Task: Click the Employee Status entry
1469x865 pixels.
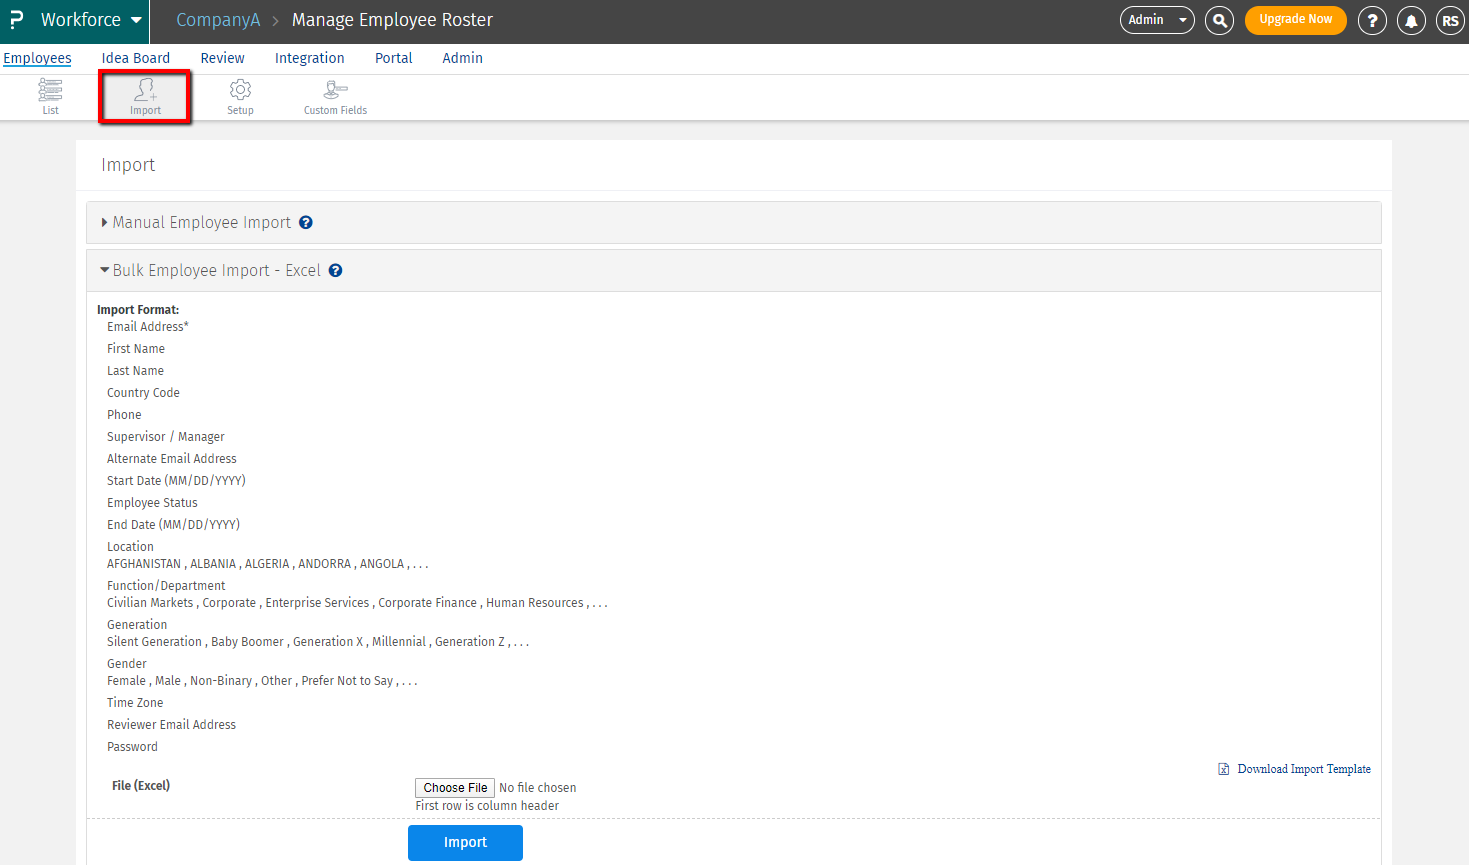Action: click(152, 503)
